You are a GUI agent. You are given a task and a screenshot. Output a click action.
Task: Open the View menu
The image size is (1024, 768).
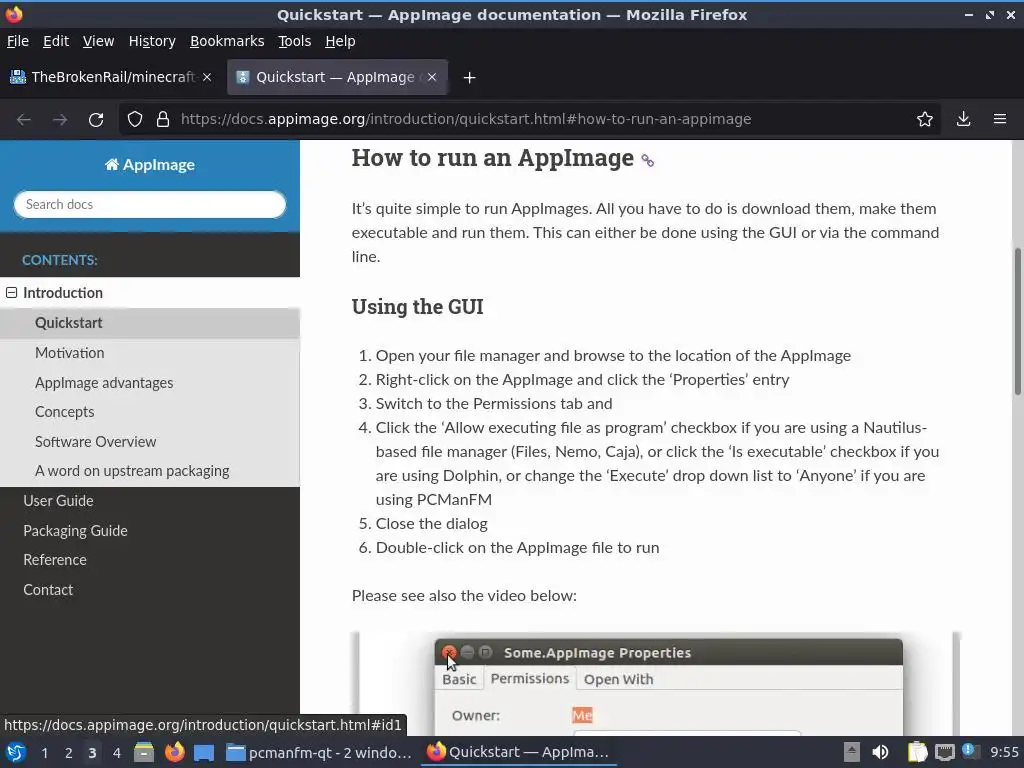pyautogui.click(x=98, y=41)
